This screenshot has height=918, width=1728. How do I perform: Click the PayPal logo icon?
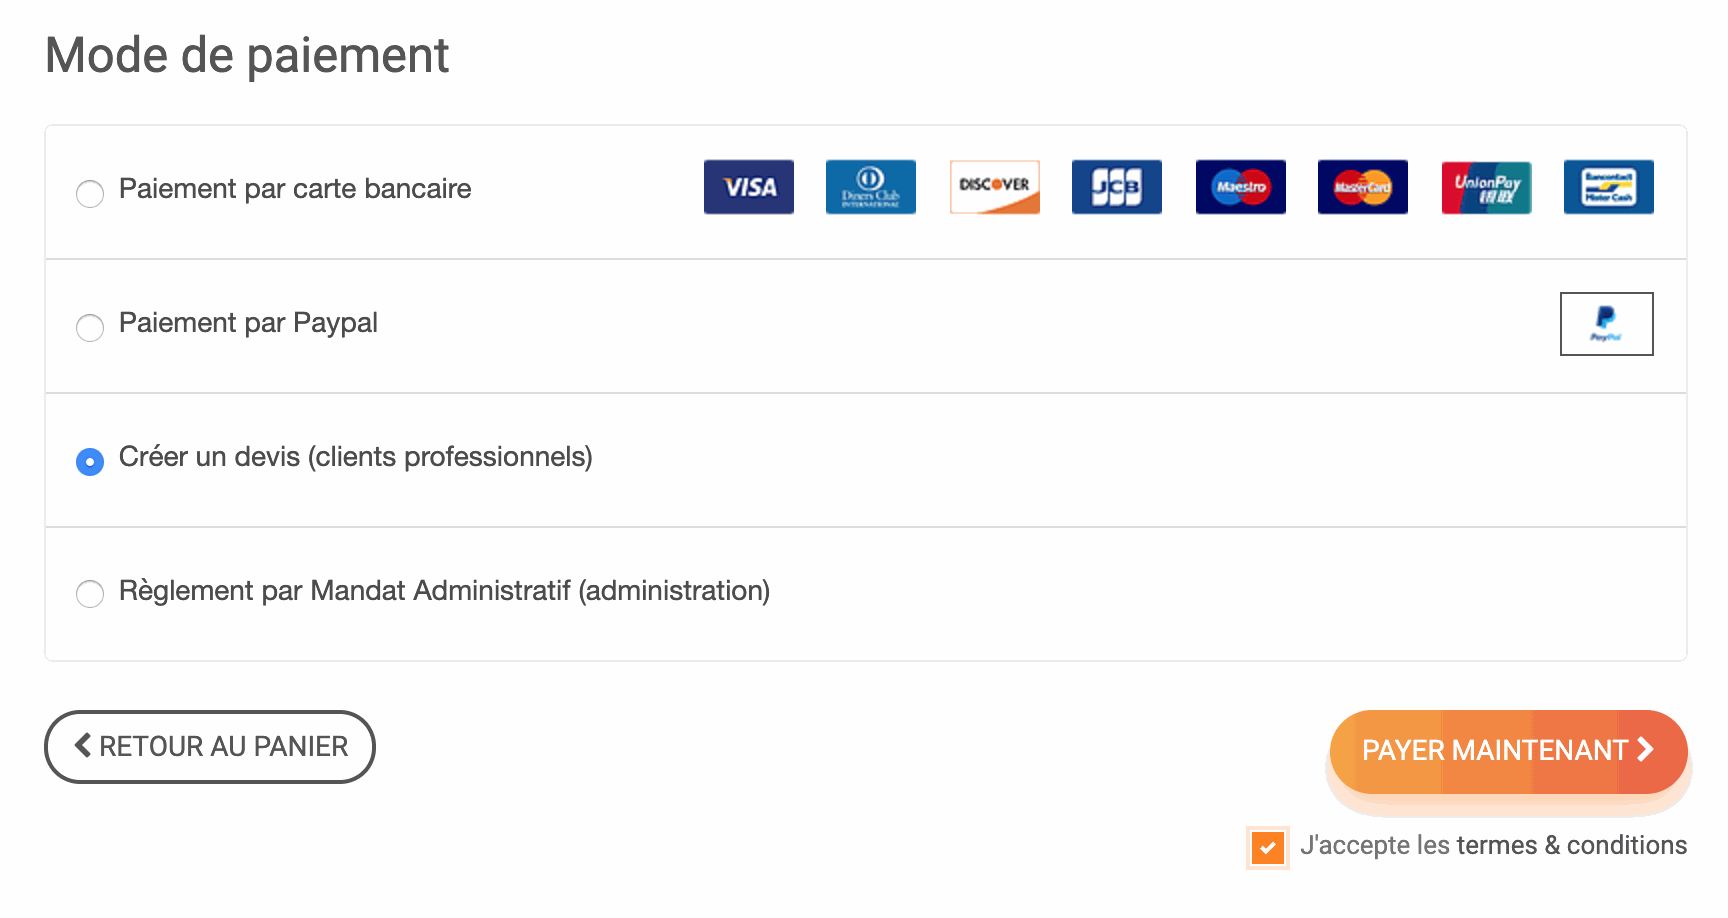point(1606,324)
